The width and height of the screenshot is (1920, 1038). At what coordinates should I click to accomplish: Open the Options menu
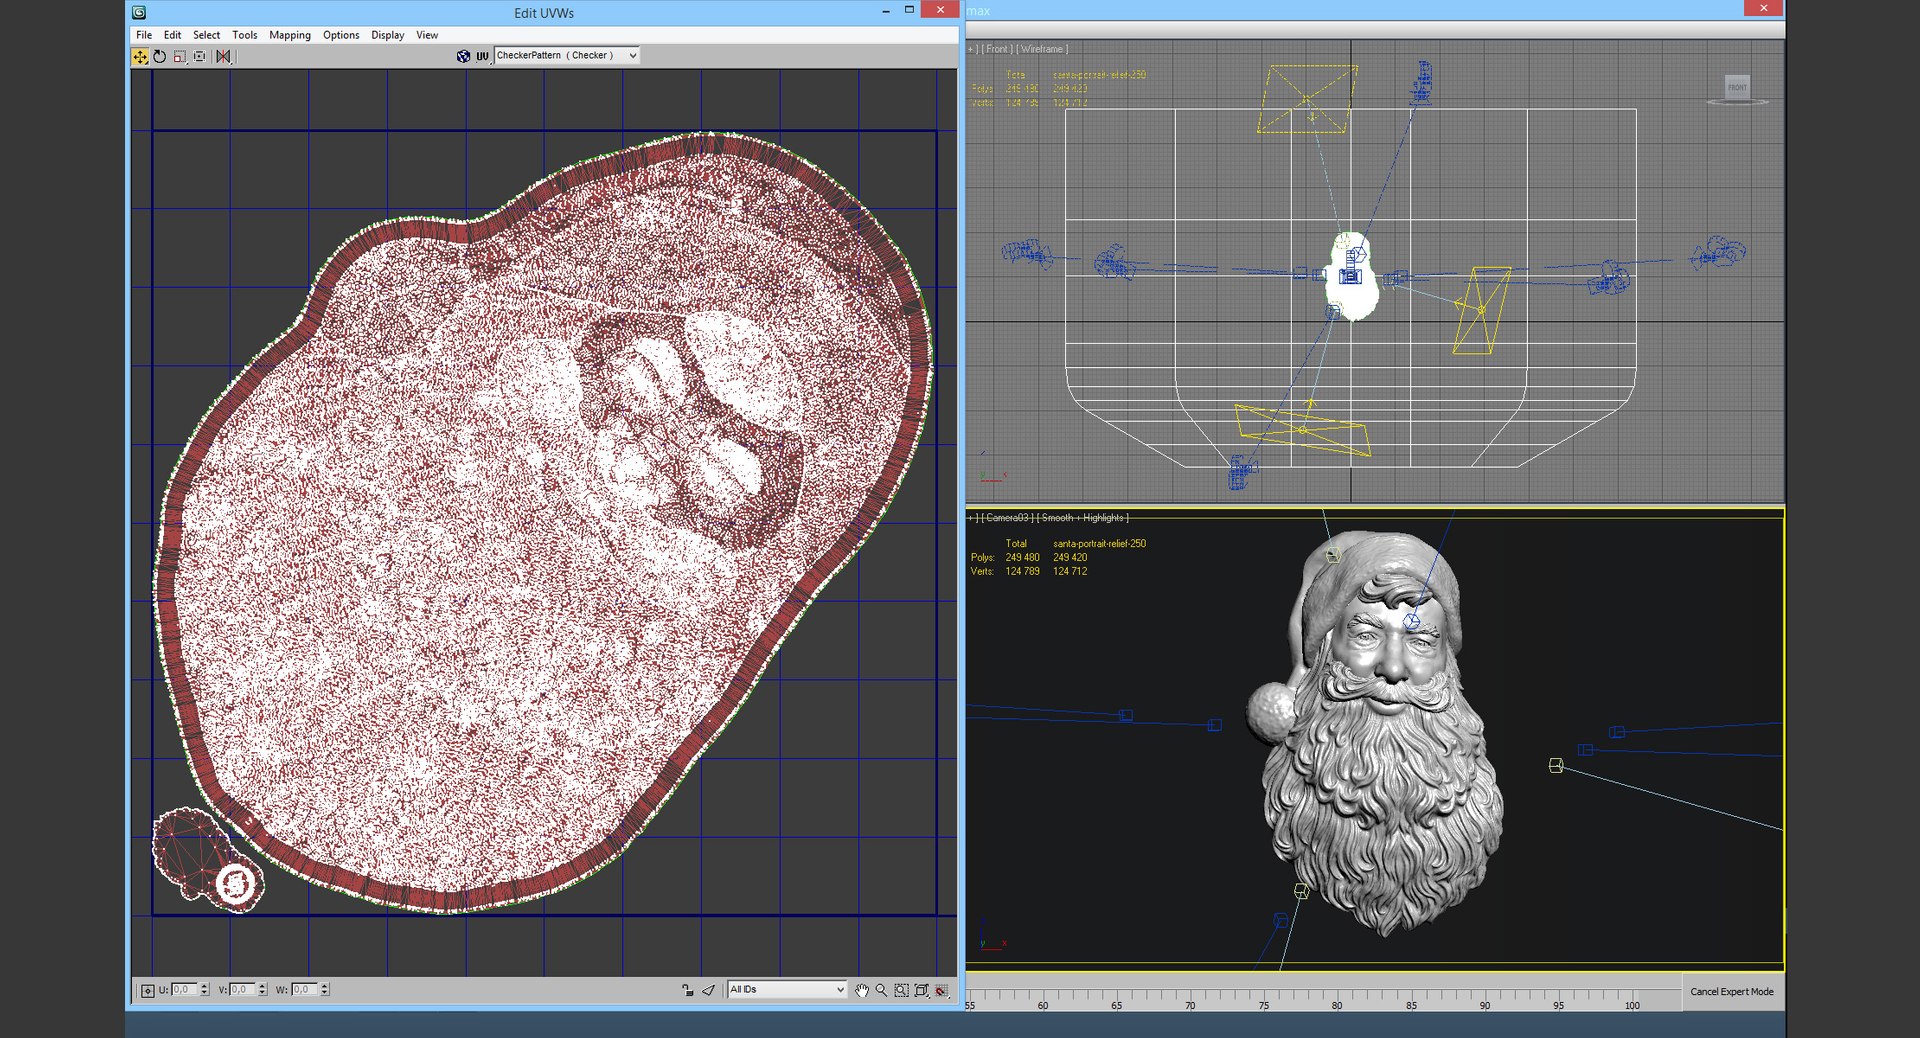point(341,35)
